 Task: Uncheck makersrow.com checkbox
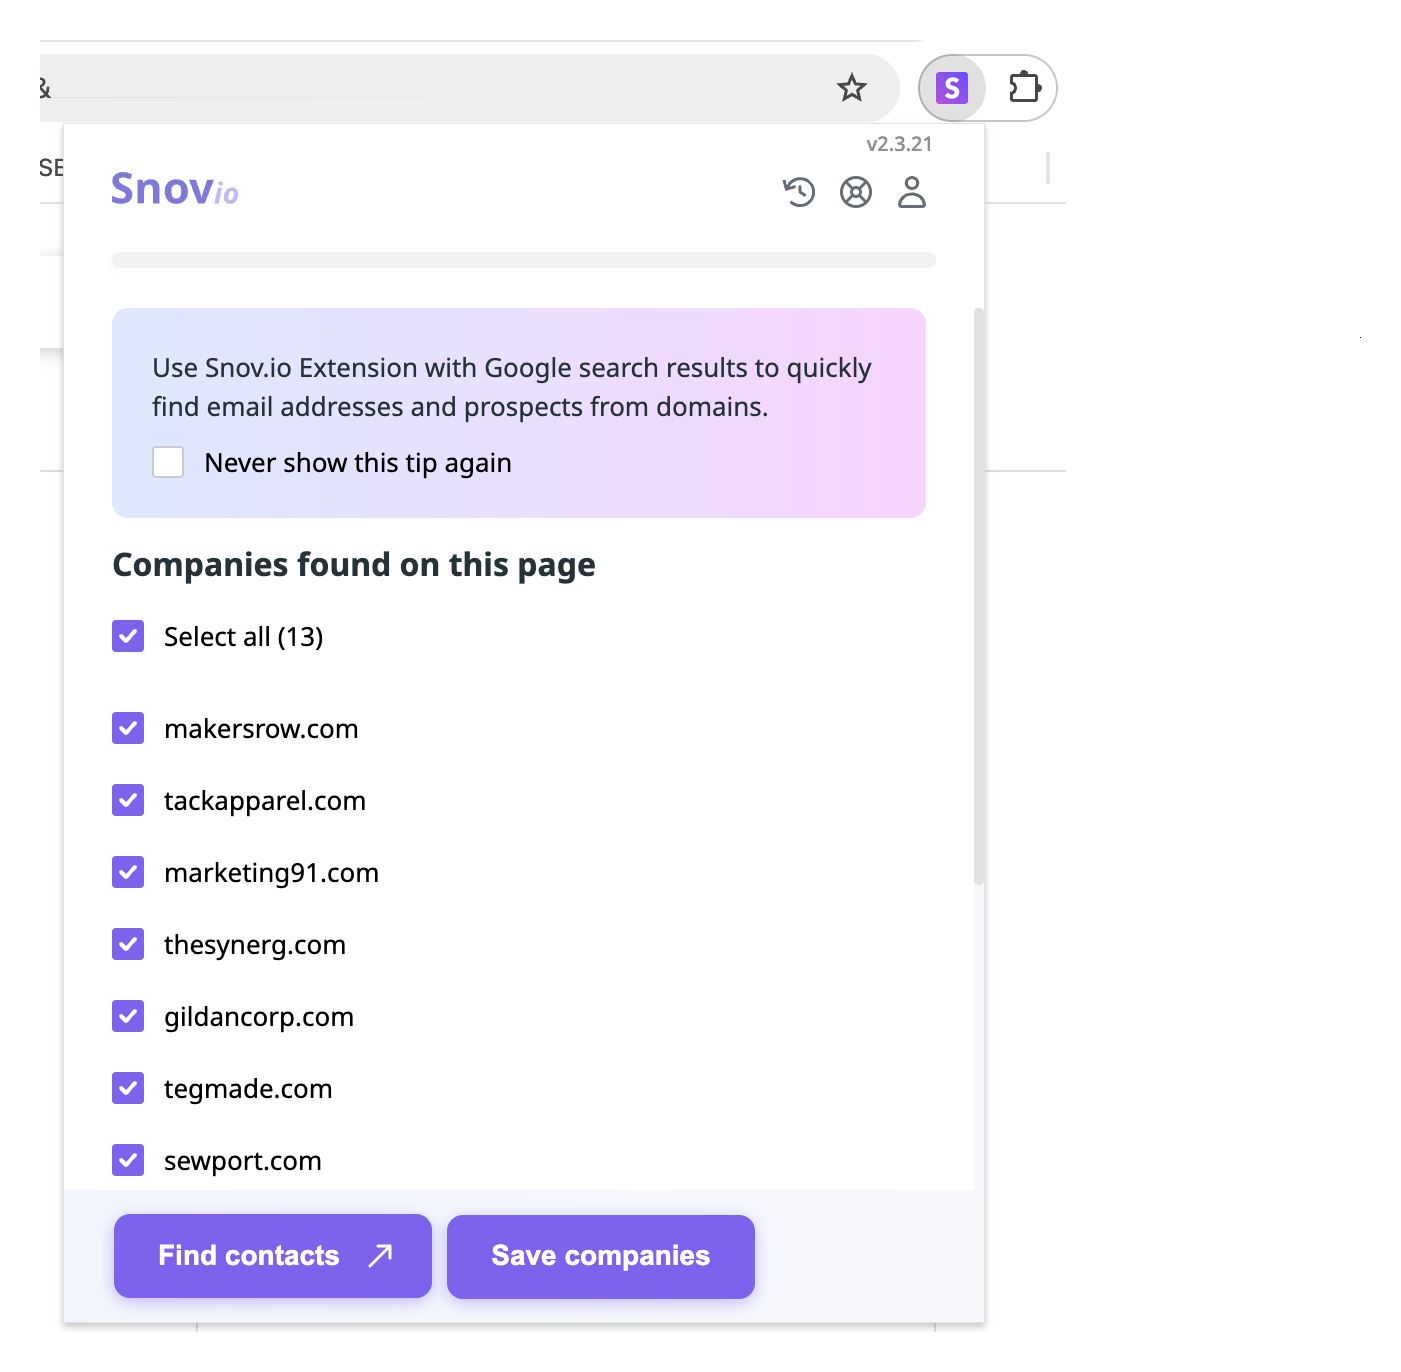click(128, 728)
